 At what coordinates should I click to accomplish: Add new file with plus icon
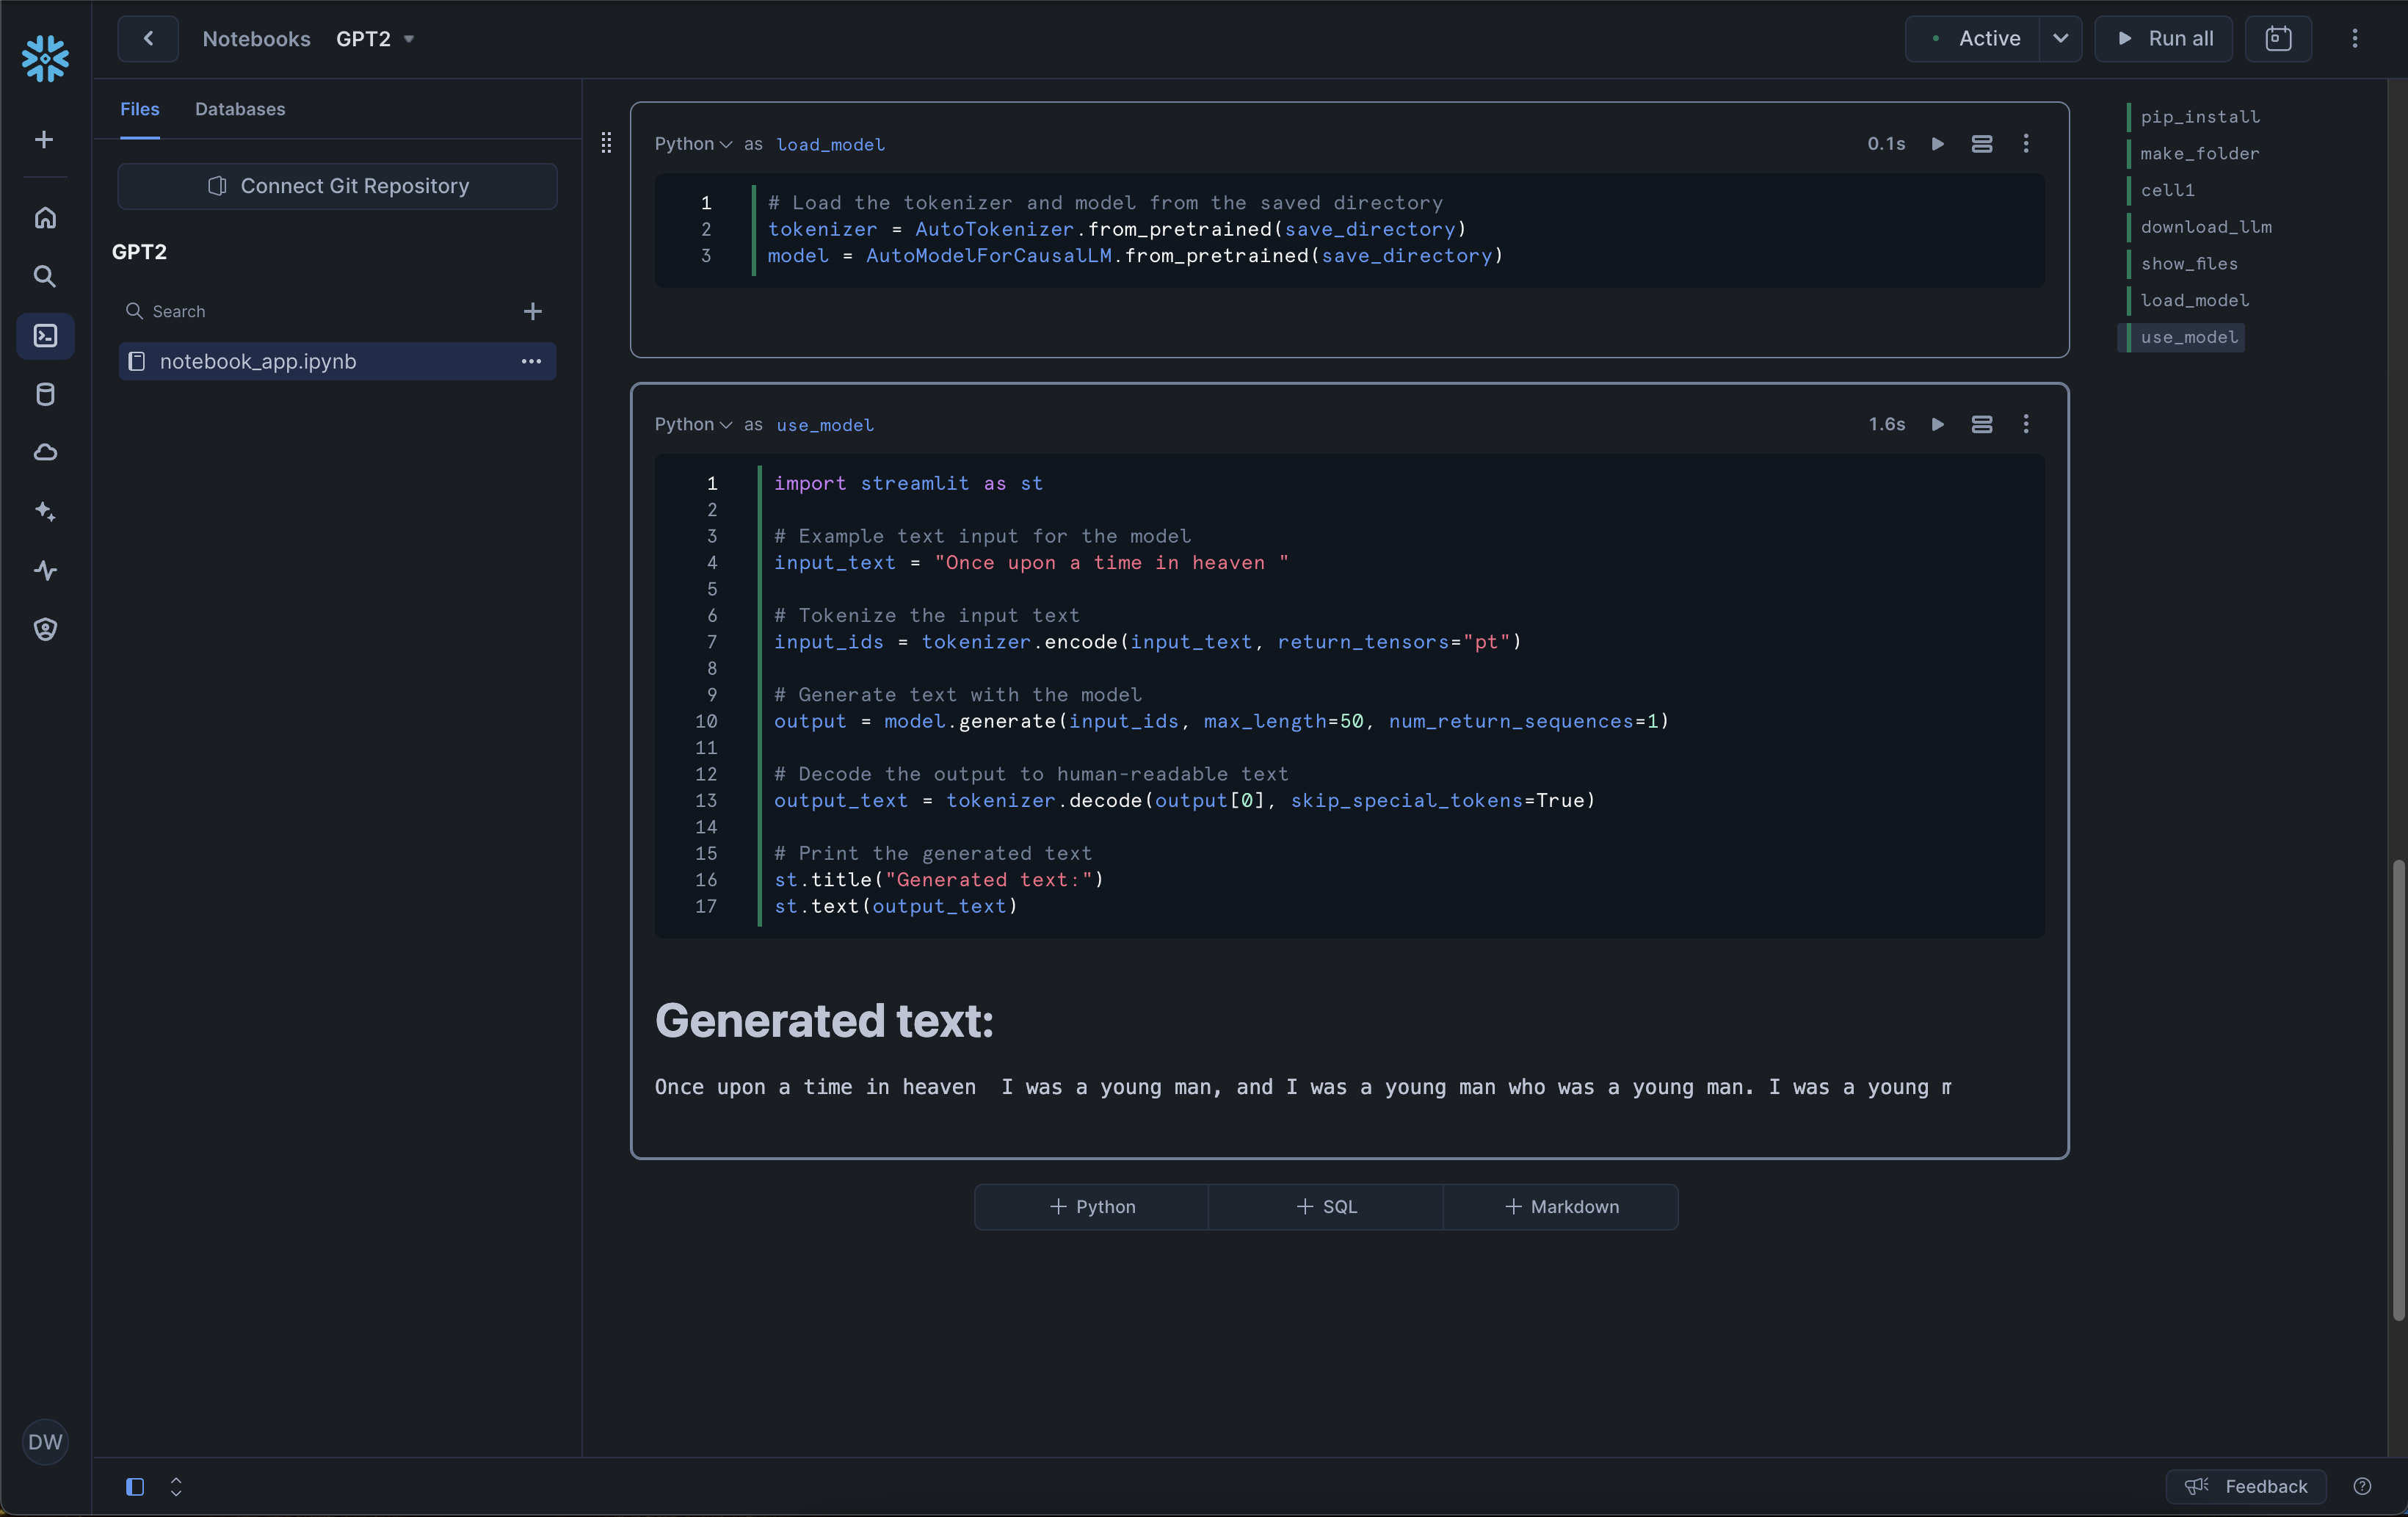click(532, 311)
